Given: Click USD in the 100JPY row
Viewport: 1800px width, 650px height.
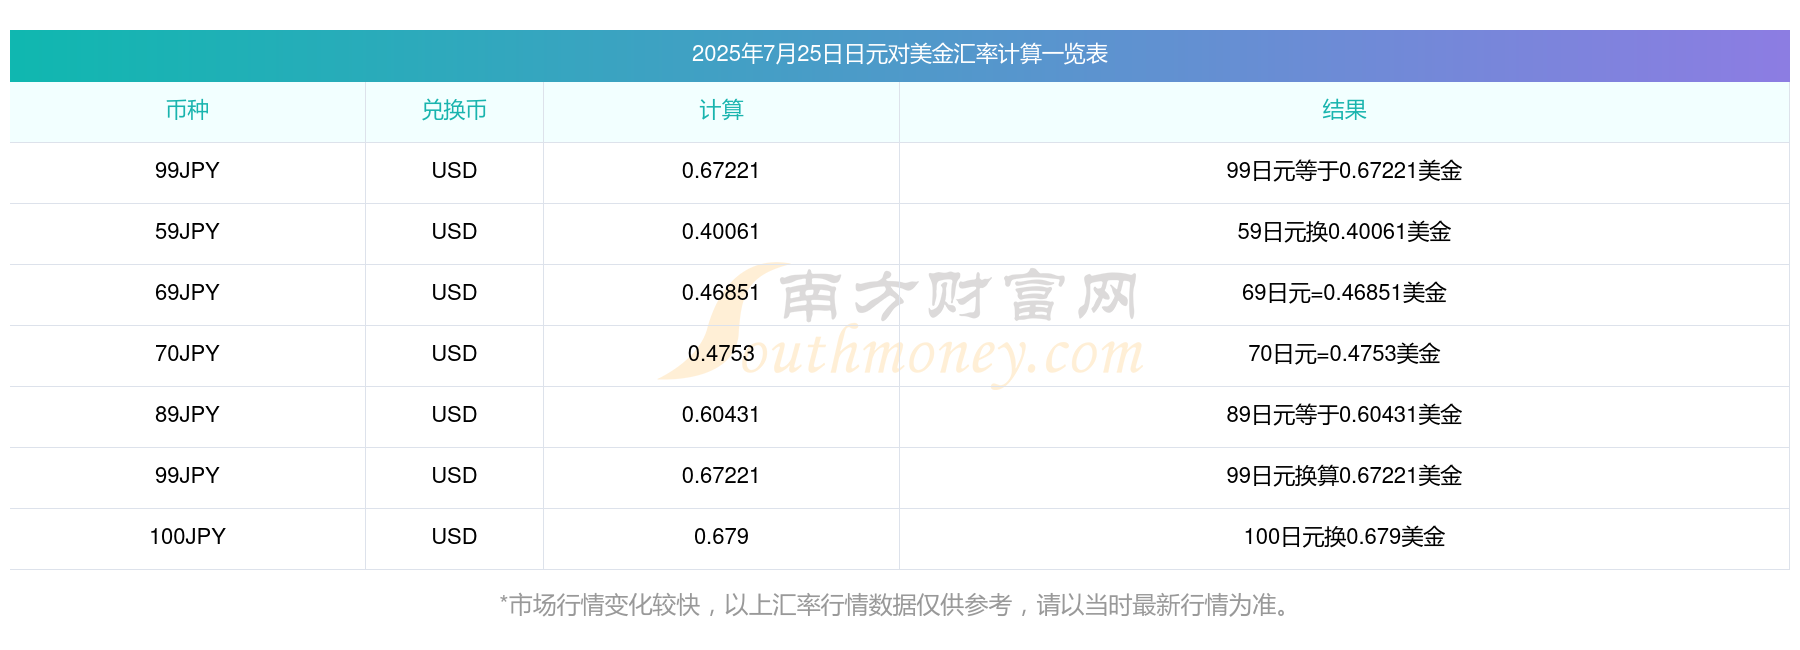Looking at the screenshot, I should [x=454, y=537].
